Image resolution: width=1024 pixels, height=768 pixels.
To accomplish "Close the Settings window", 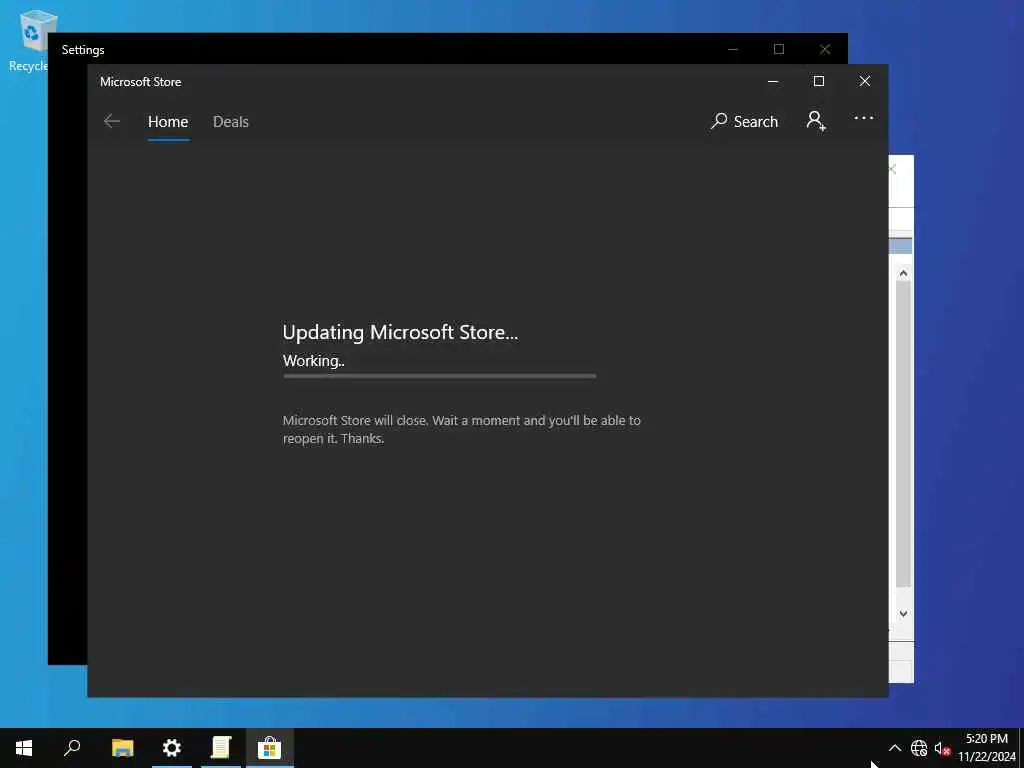I will 825,49.
